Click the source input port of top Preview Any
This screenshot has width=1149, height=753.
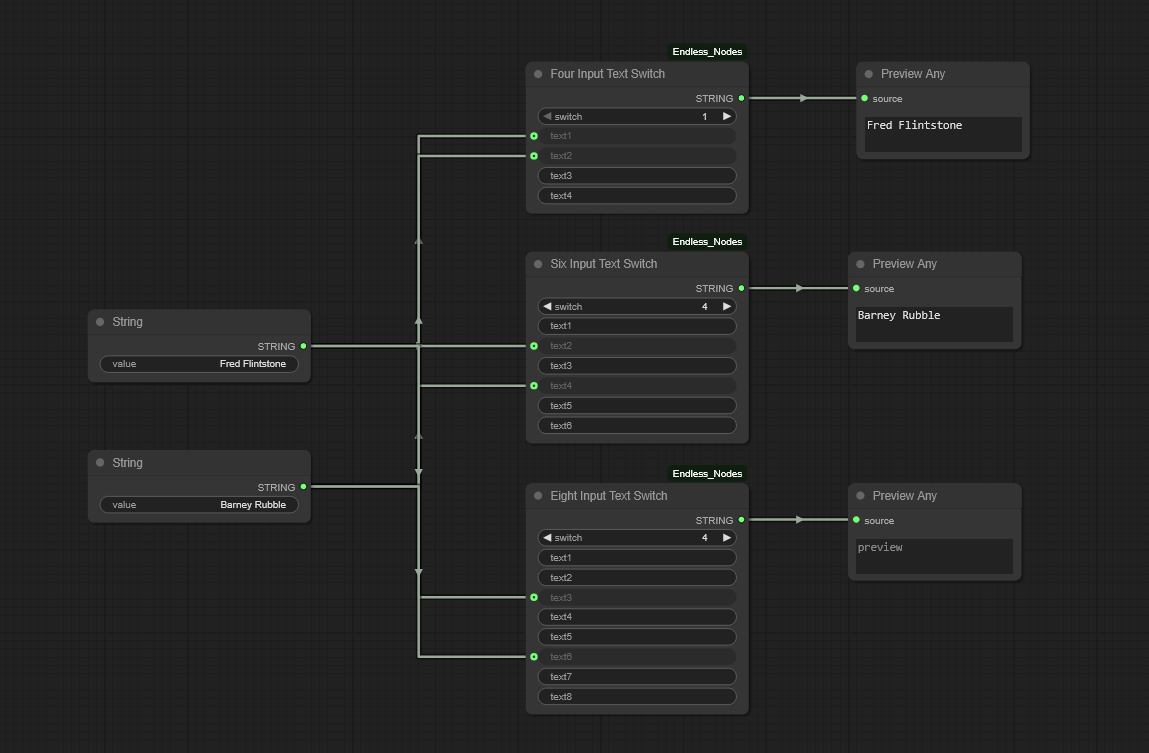(864, 98)
